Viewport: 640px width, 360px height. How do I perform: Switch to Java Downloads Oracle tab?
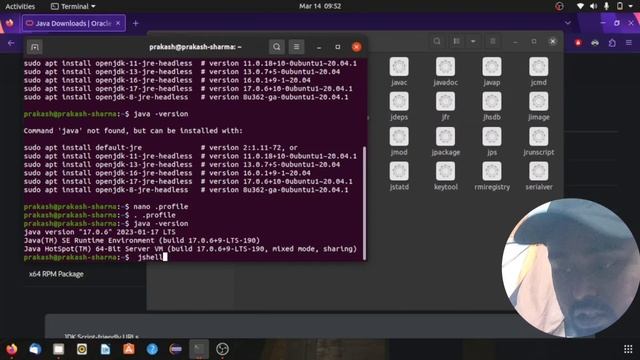coord(73,23)
